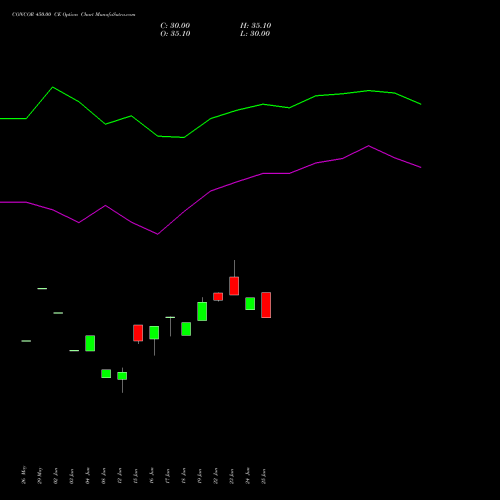Select the 25 Jun red candlestick
Image resolution: width=500 pixels, height=500 pixels.
[x=266, y=305]
